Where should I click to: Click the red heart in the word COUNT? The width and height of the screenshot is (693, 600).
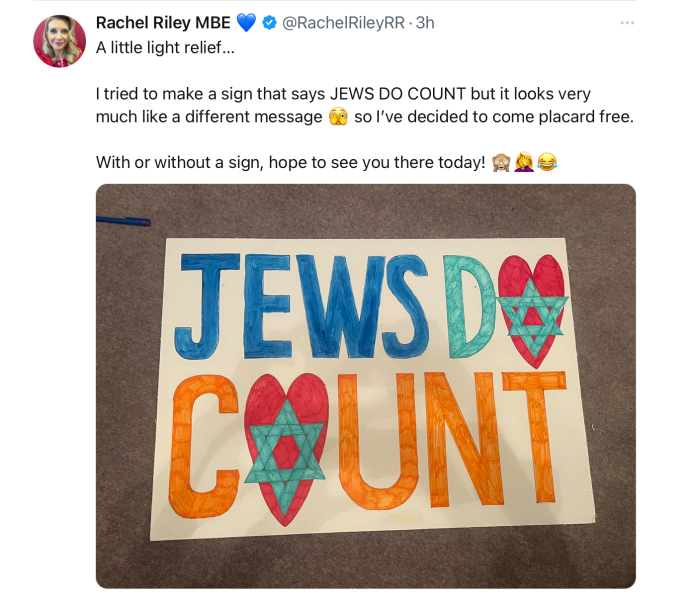point(285,445)
